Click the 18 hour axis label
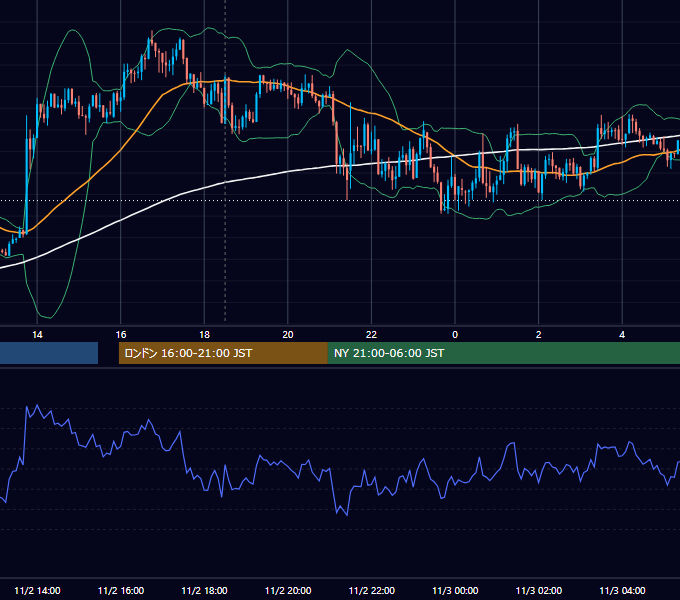This screenshot has height=600, width=680. tap(204, 335)
